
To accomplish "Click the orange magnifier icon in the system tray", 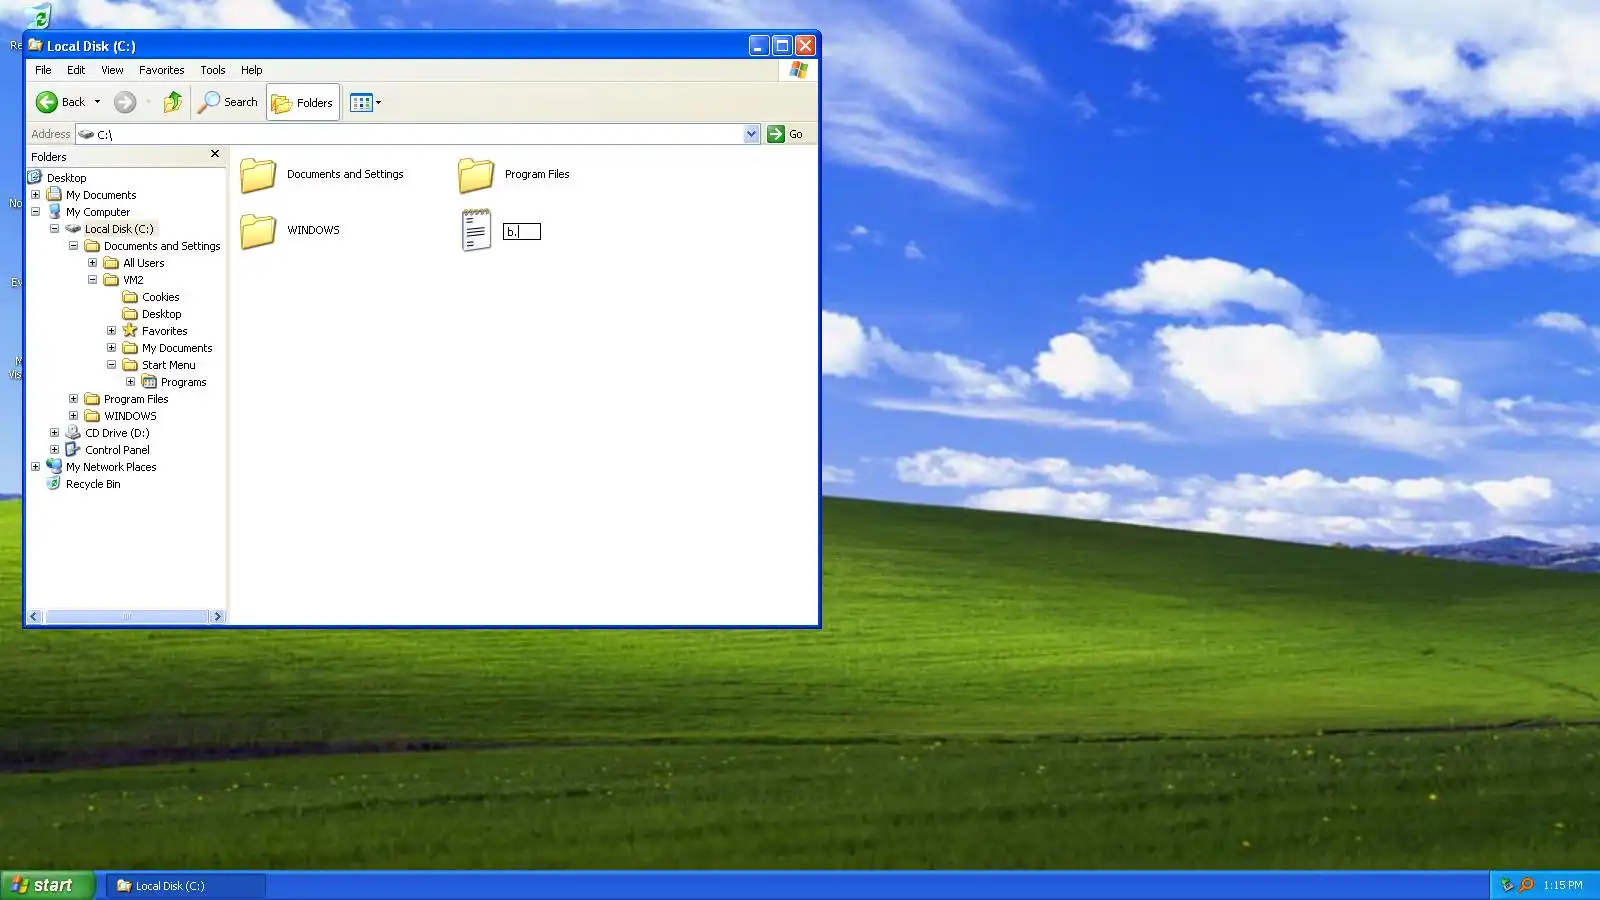I will coord(1526,885).
